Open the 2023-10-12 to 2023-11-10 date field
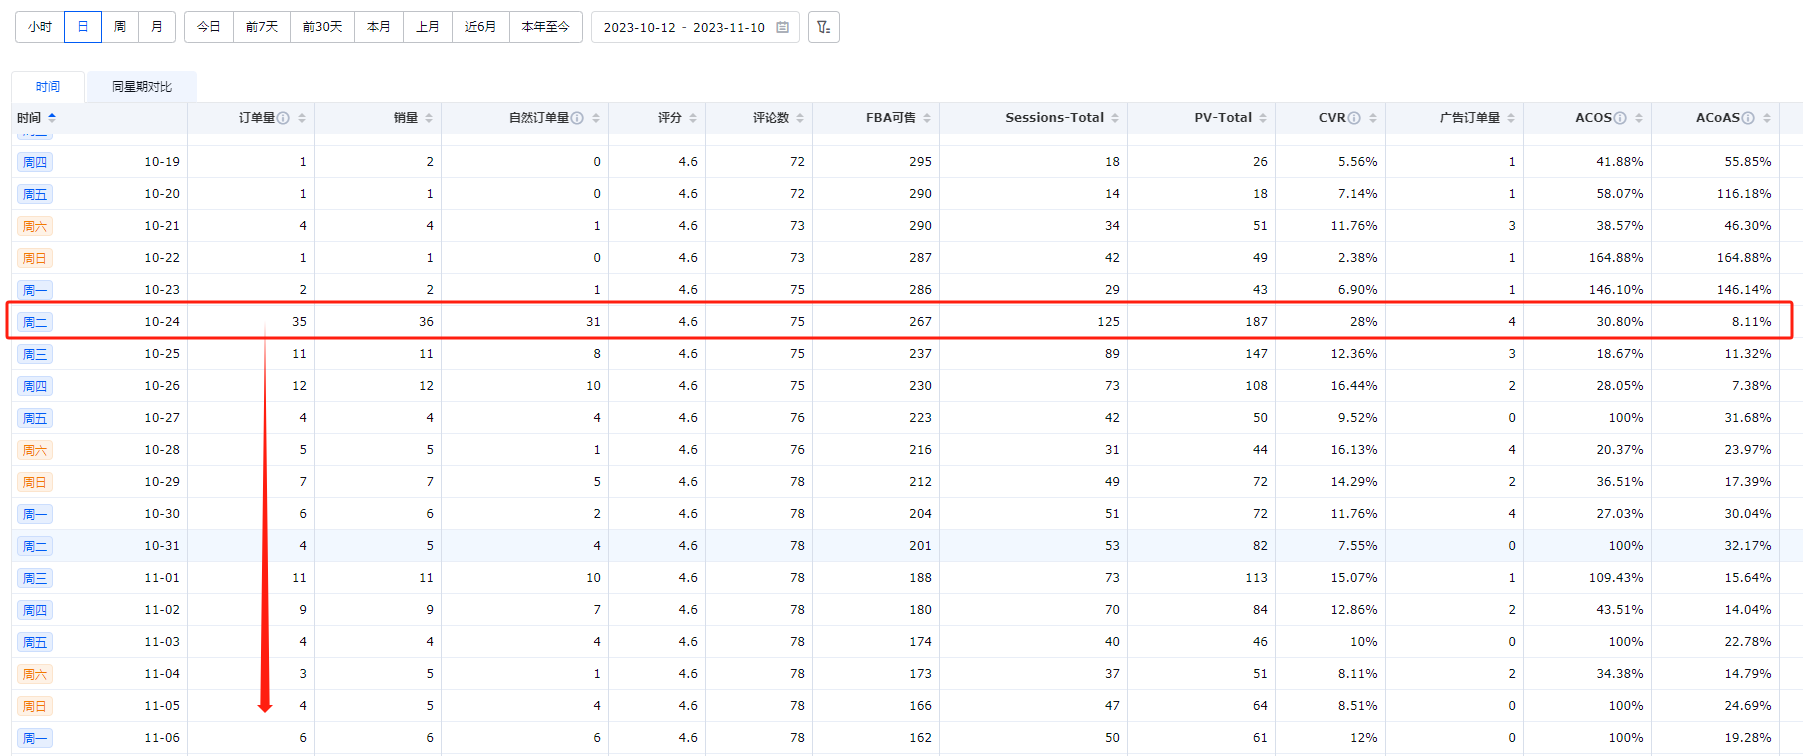The image size is (1803, 756). pos(684,27)
